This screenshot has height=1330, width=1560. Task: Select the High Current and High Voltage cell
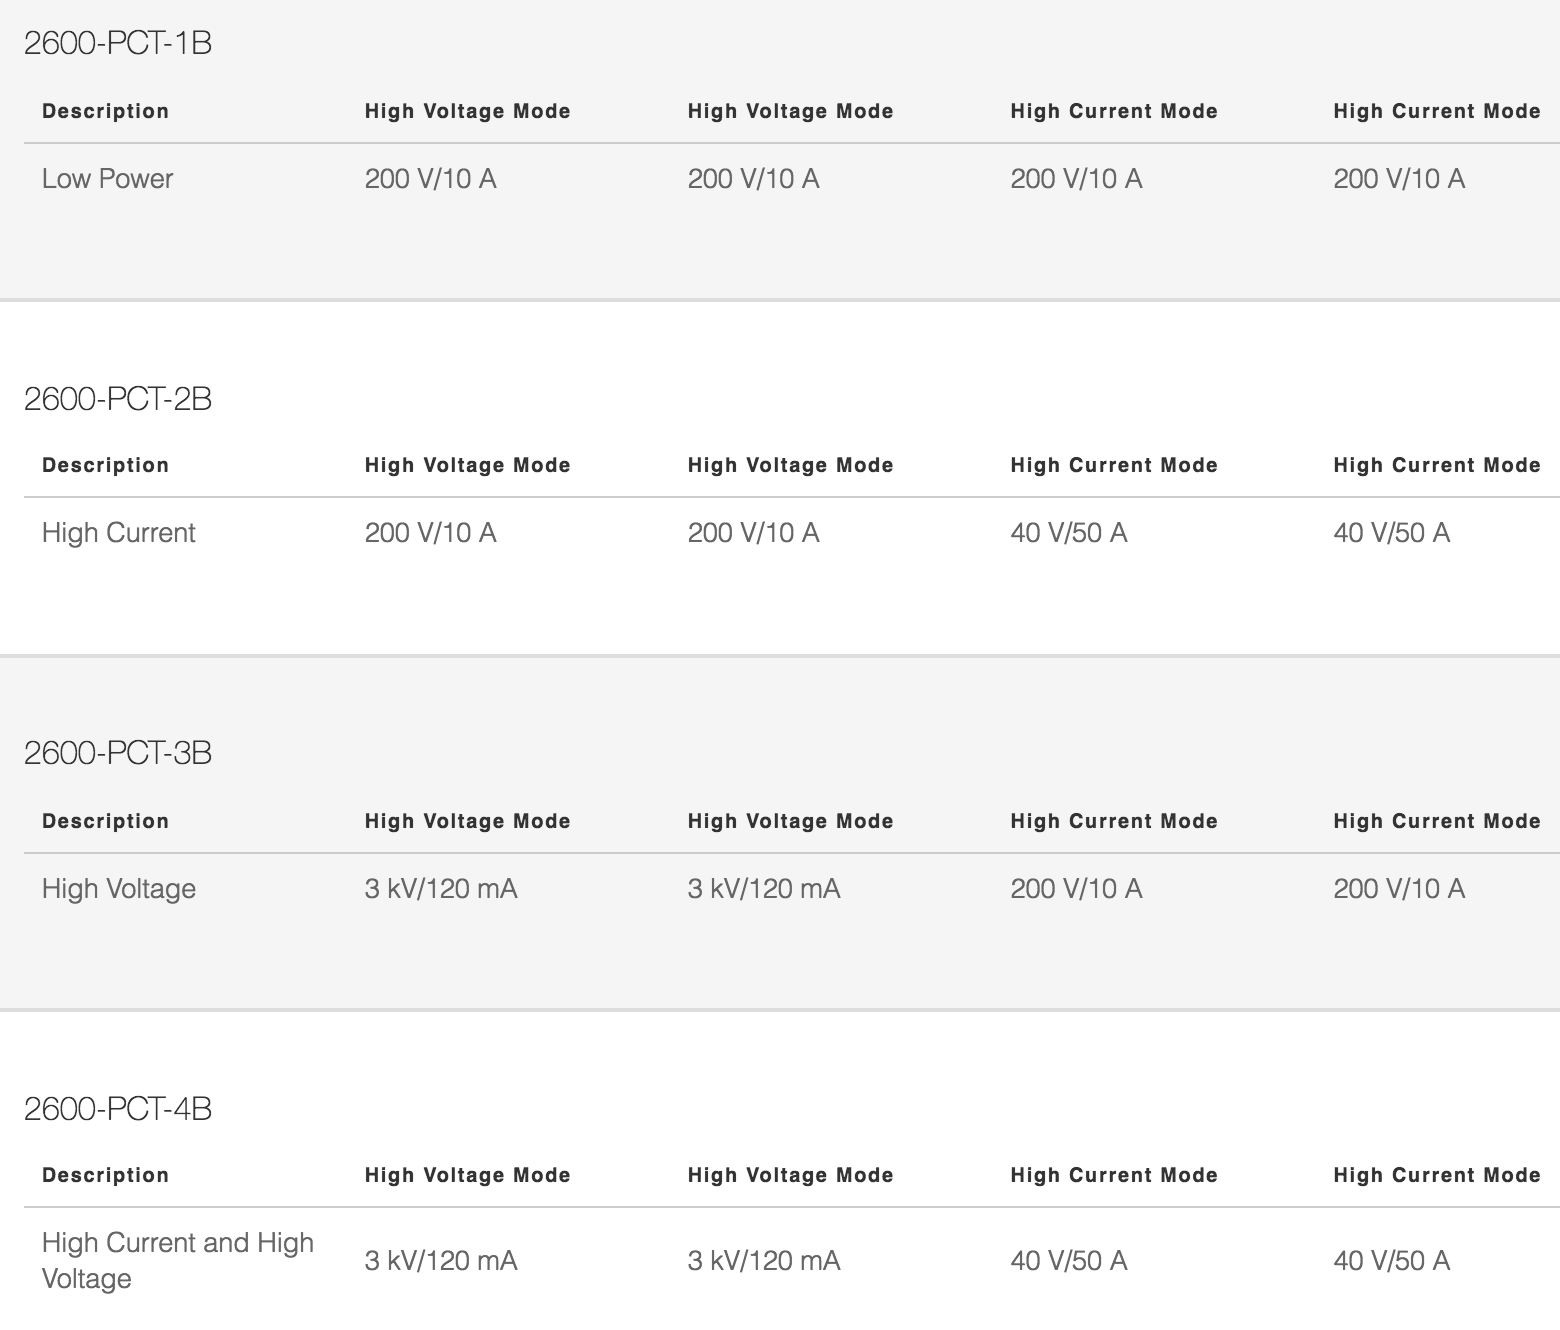177,1260
